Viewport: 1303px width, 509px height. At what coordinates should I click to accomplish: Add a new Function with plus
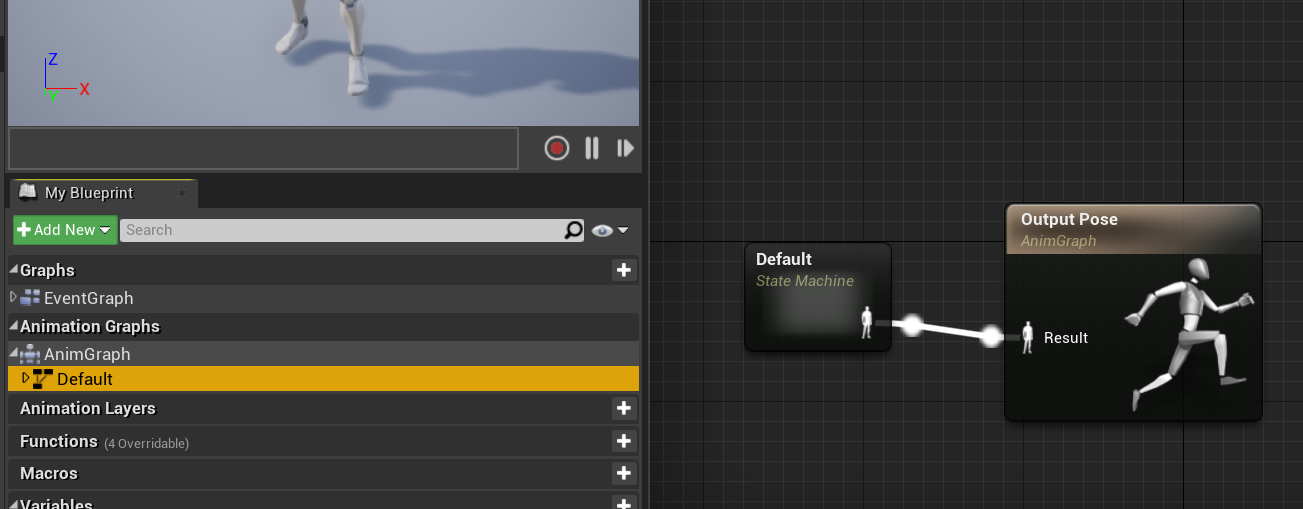tap(624, 441)
